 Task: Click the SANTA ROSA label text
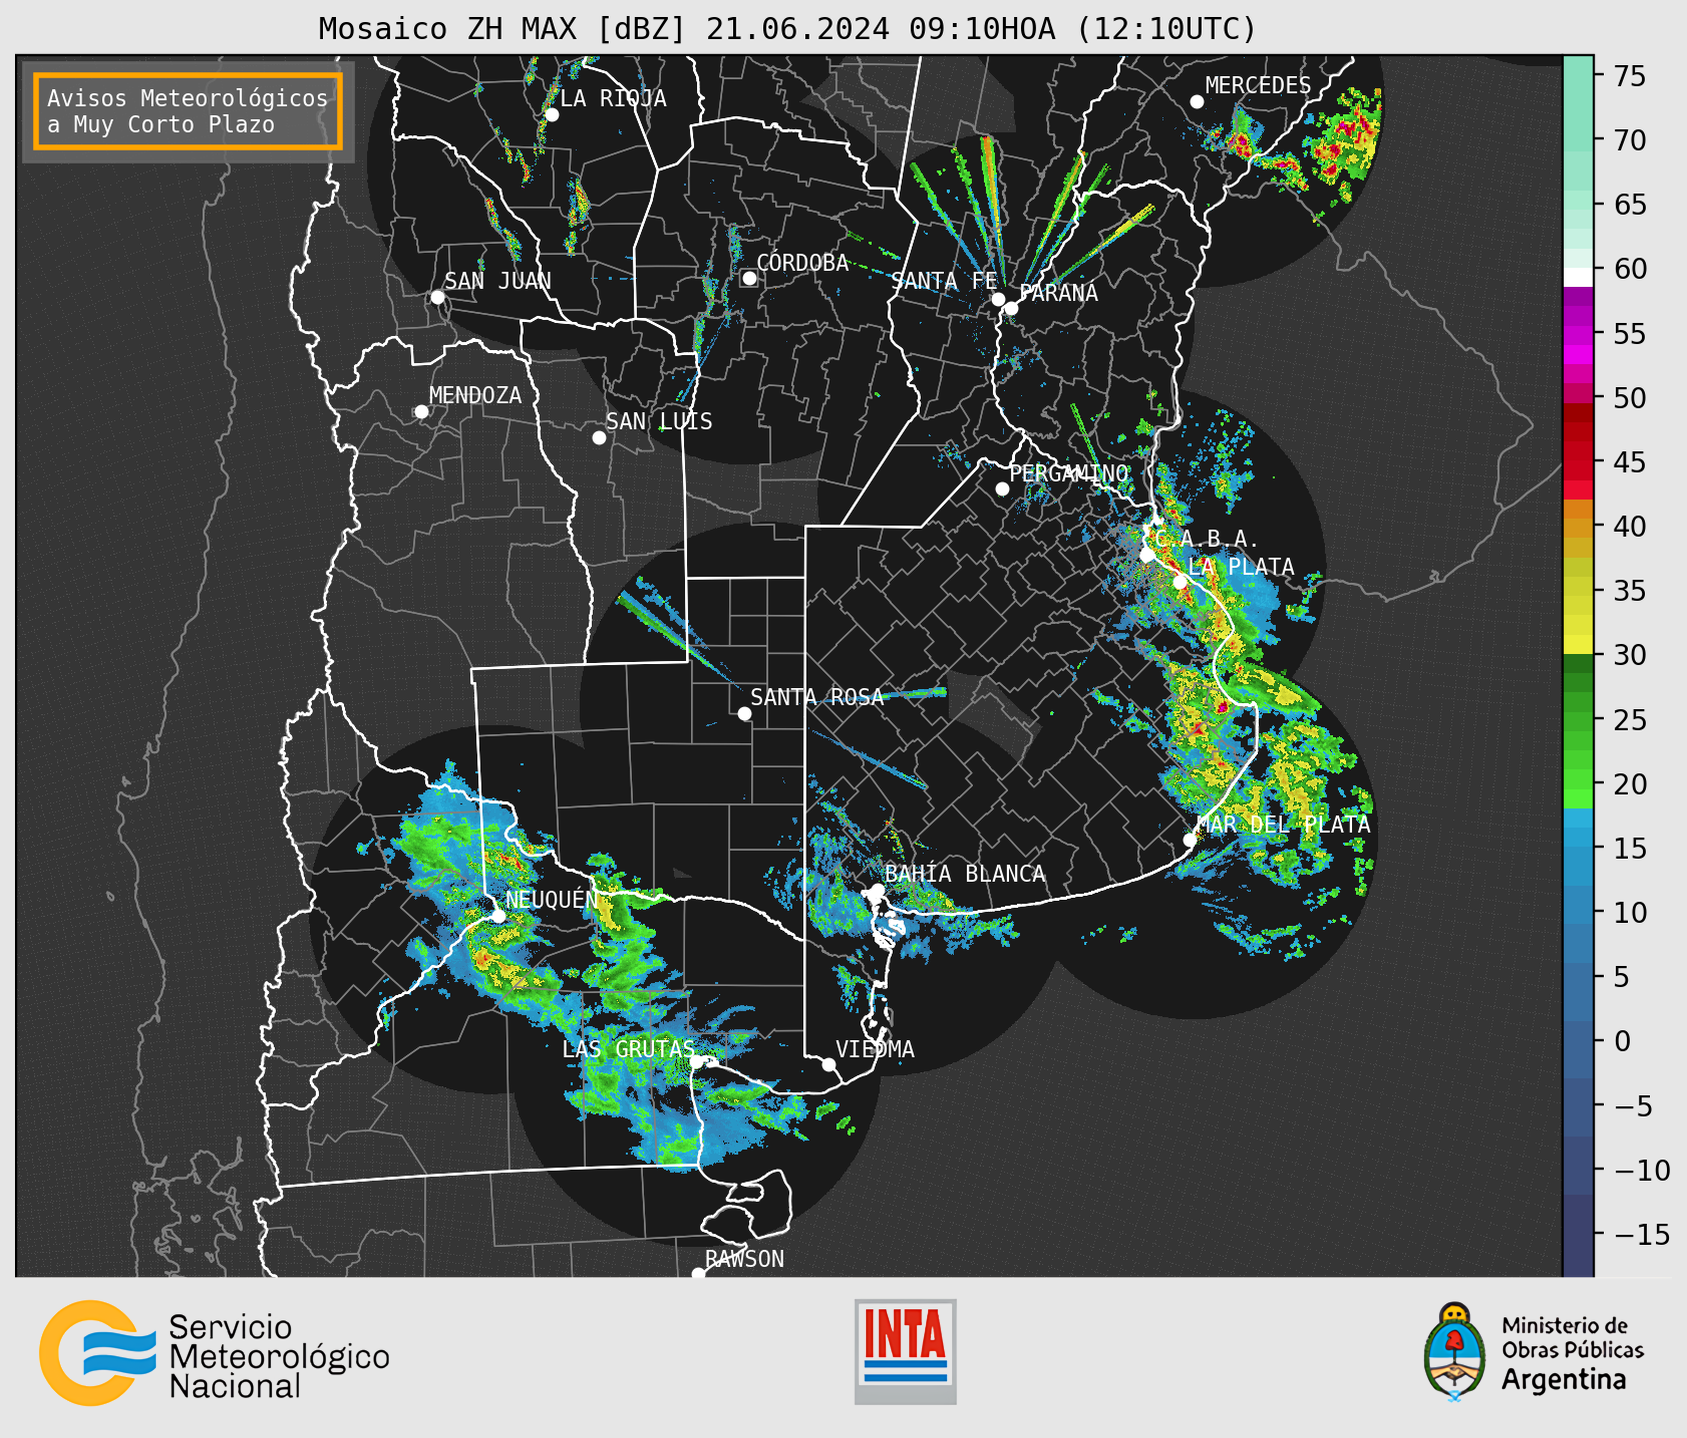click(x=817, y=697)
